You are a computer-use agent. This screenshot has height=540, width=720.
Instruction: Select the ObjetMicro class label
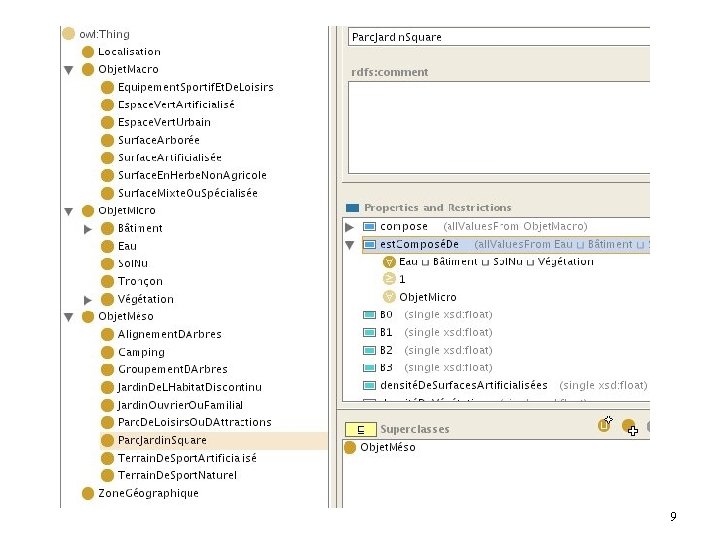(x=127, y=211)
